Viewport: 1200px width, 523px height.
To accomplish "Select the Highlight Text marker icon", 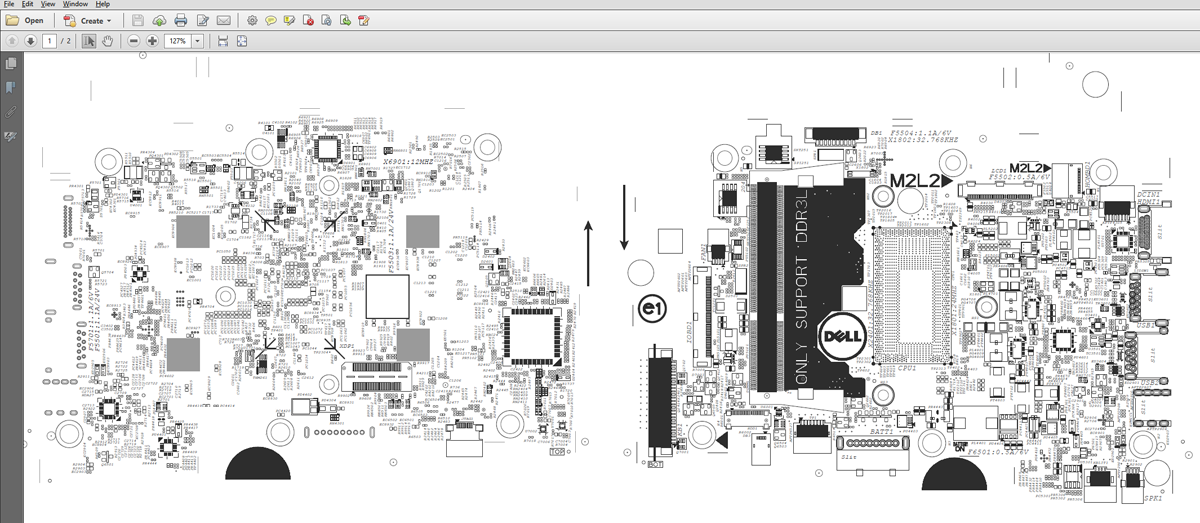I will click(289, 20).
